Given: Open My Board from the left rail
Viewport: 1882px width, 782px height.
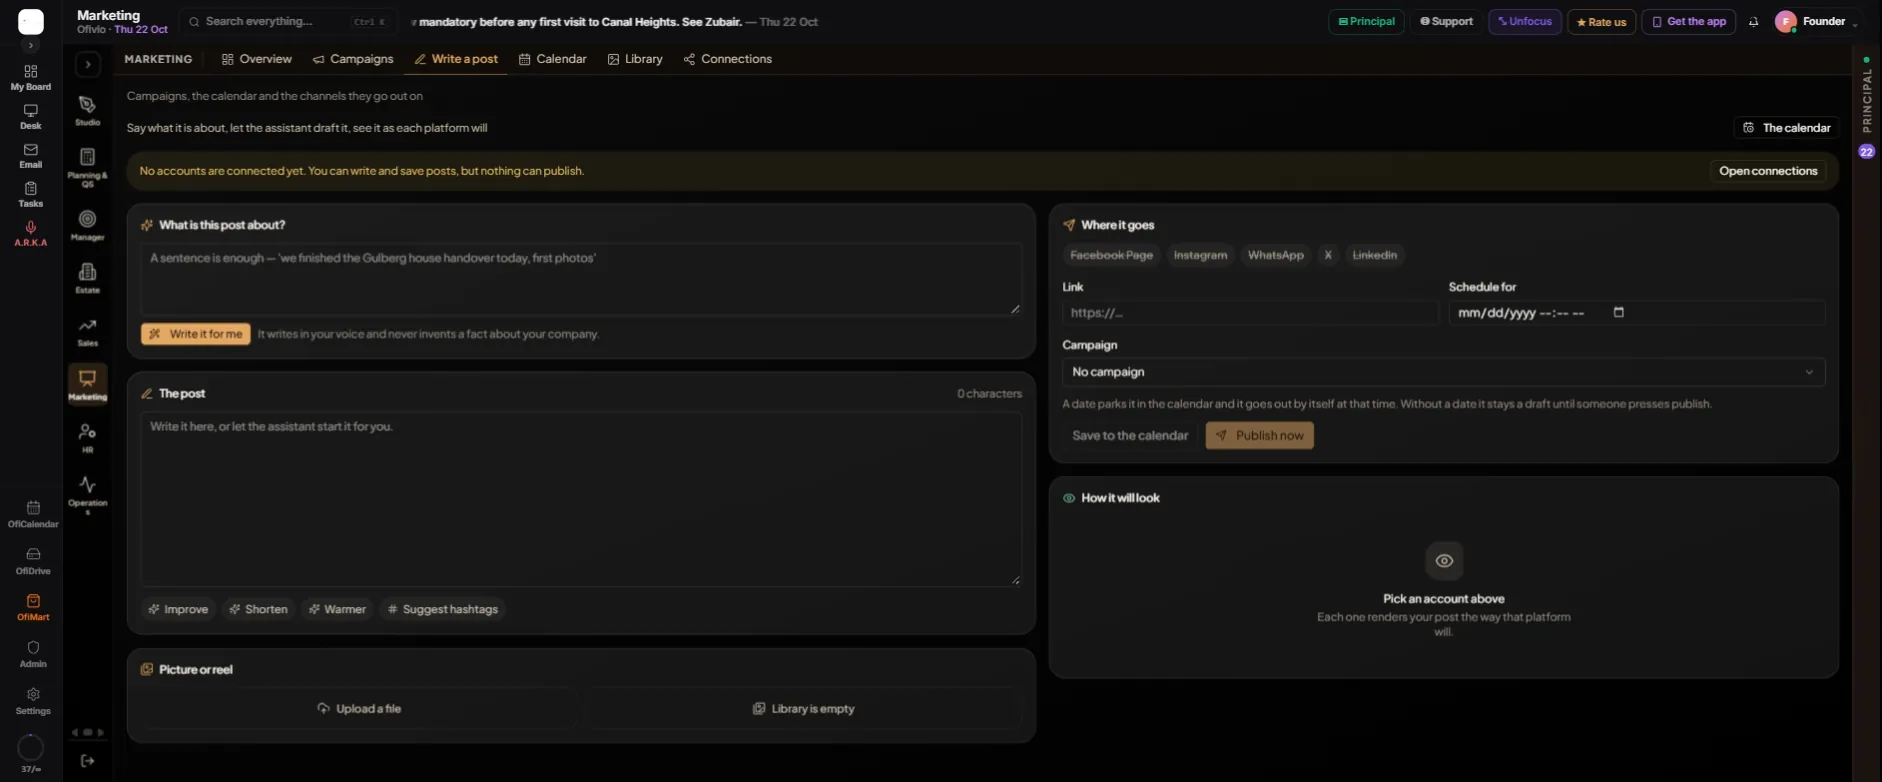Looking at the screenshot, I should [31, 77].
